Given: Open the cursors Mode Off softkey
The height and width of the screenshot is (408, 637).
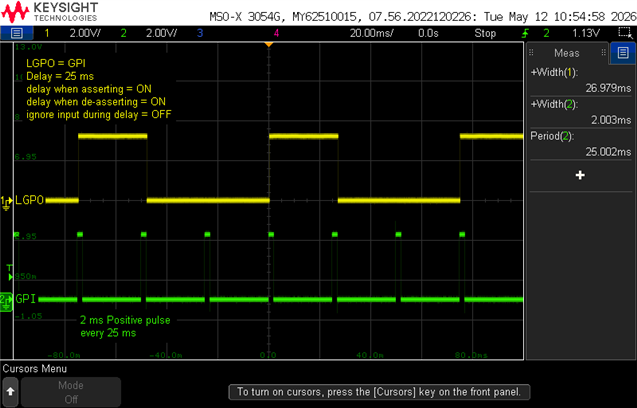Looking at the screenshot, I should point(71,392).
